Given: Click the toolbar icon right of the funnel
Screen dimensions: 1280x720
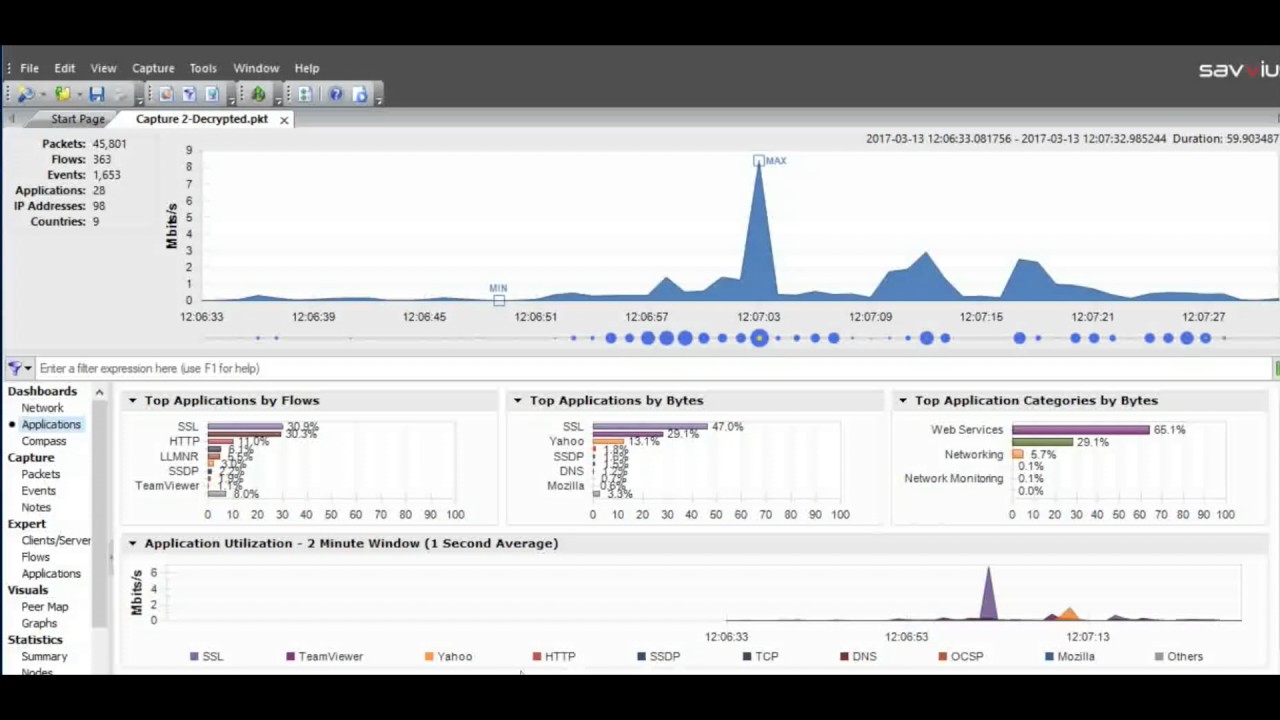Looking at the screenshot, I should (x=212, y=94).
